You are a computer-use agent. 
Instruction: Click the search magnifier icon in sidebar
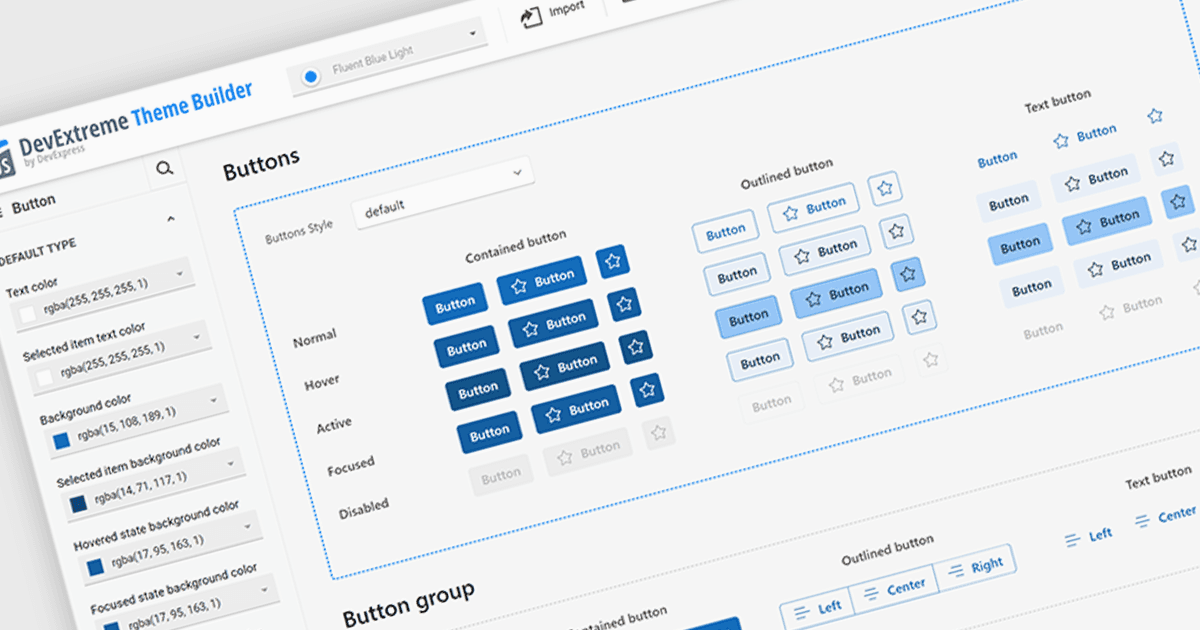click(165, 169)
